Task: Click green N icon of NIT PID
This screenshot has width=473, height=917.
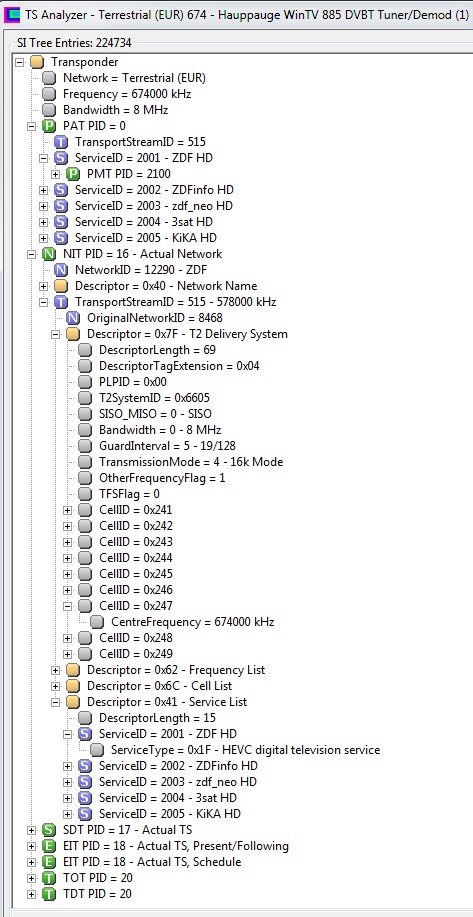Action: coord(49,254)
